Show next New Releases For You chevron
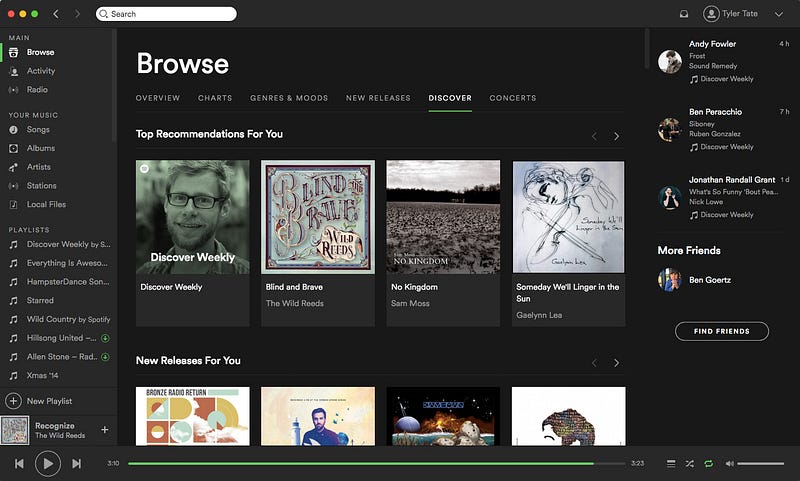 (616, 363)
